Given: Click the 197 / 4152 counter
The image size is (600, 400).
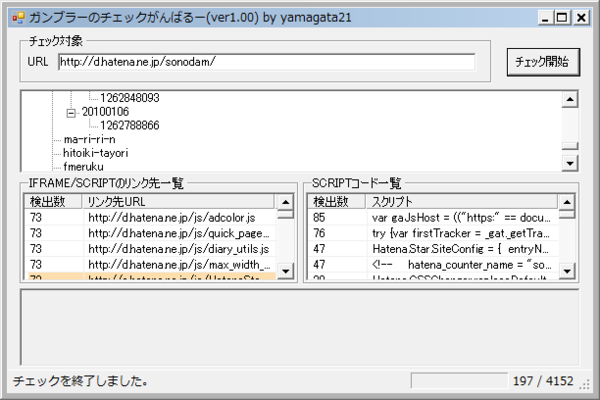Looking at the screenshot, I should (543, 381).
